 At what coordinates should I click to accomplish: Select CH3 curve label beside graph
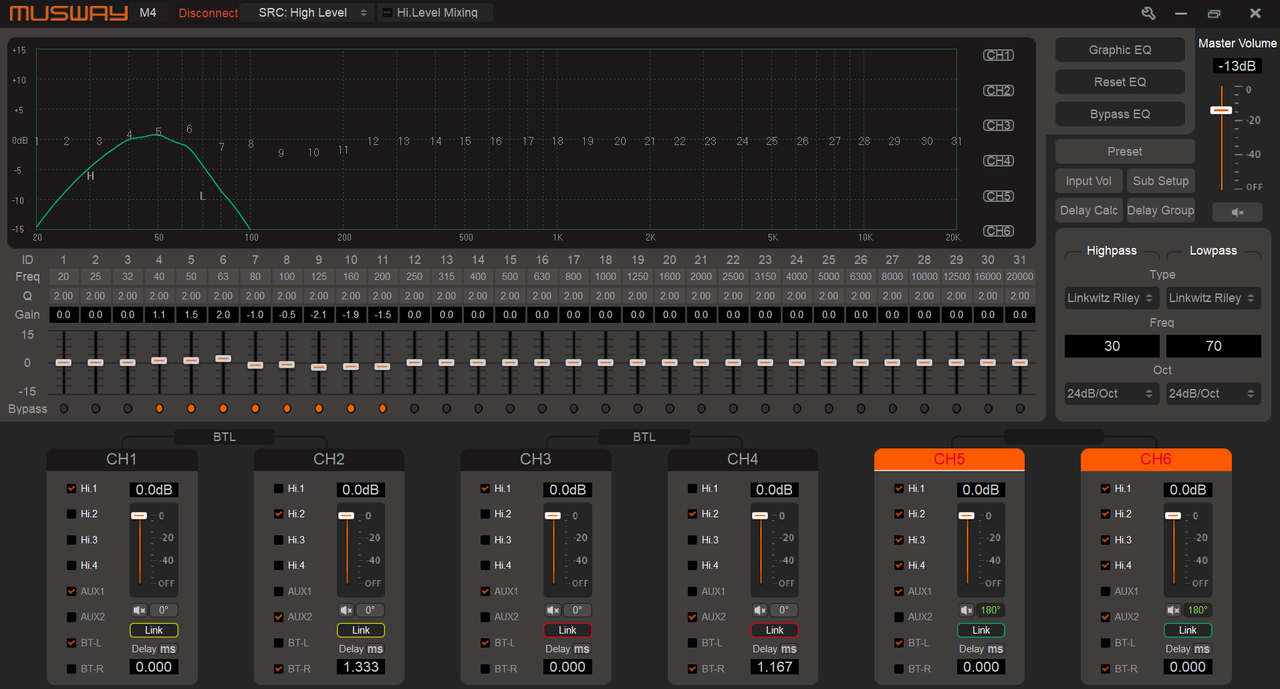(x=998, y=125)
